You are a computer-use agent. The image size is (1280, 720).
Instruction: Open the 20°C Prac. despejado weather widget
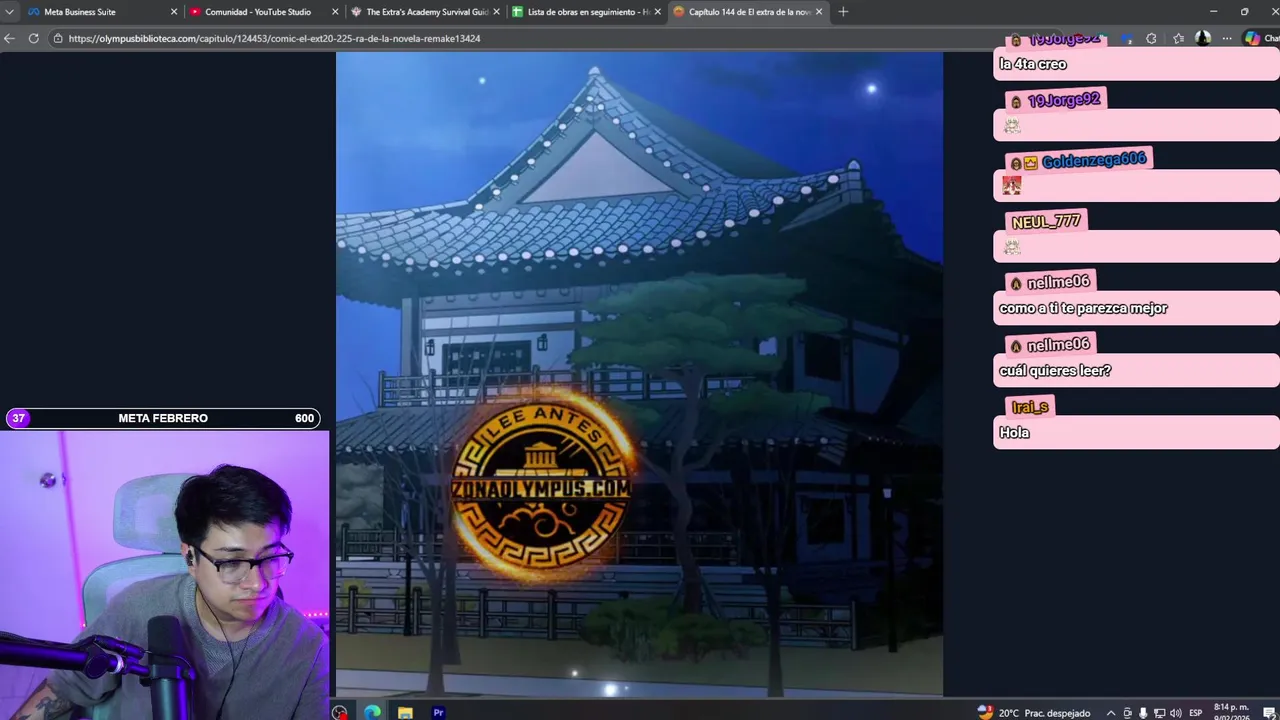tap(1034, 713)
